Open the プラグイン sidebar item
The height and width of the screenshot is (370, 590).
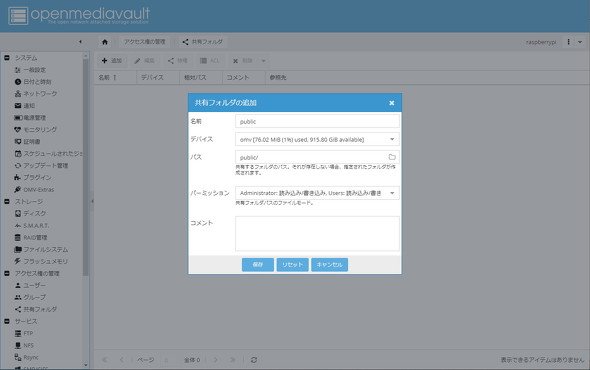[37, 177]
